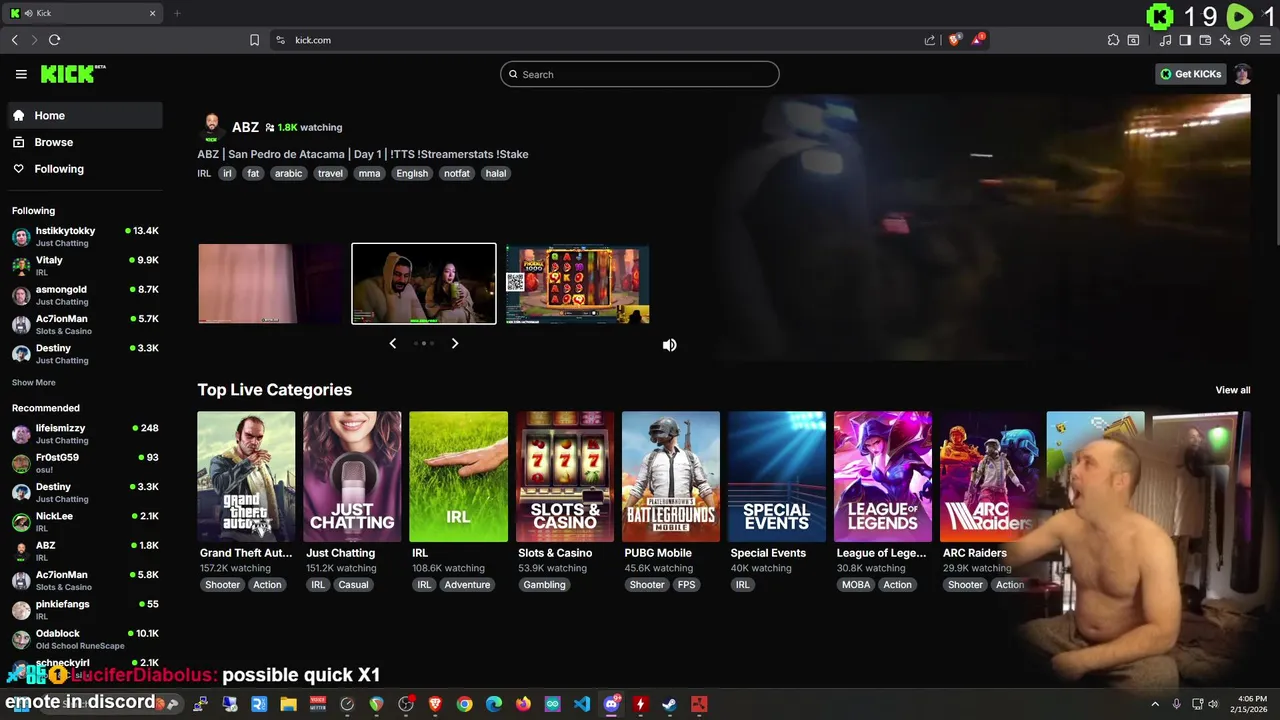Open Vitaly channel in Following
Image resolution: width=1280 pixels, height=720 pixels.
(85, 266)
